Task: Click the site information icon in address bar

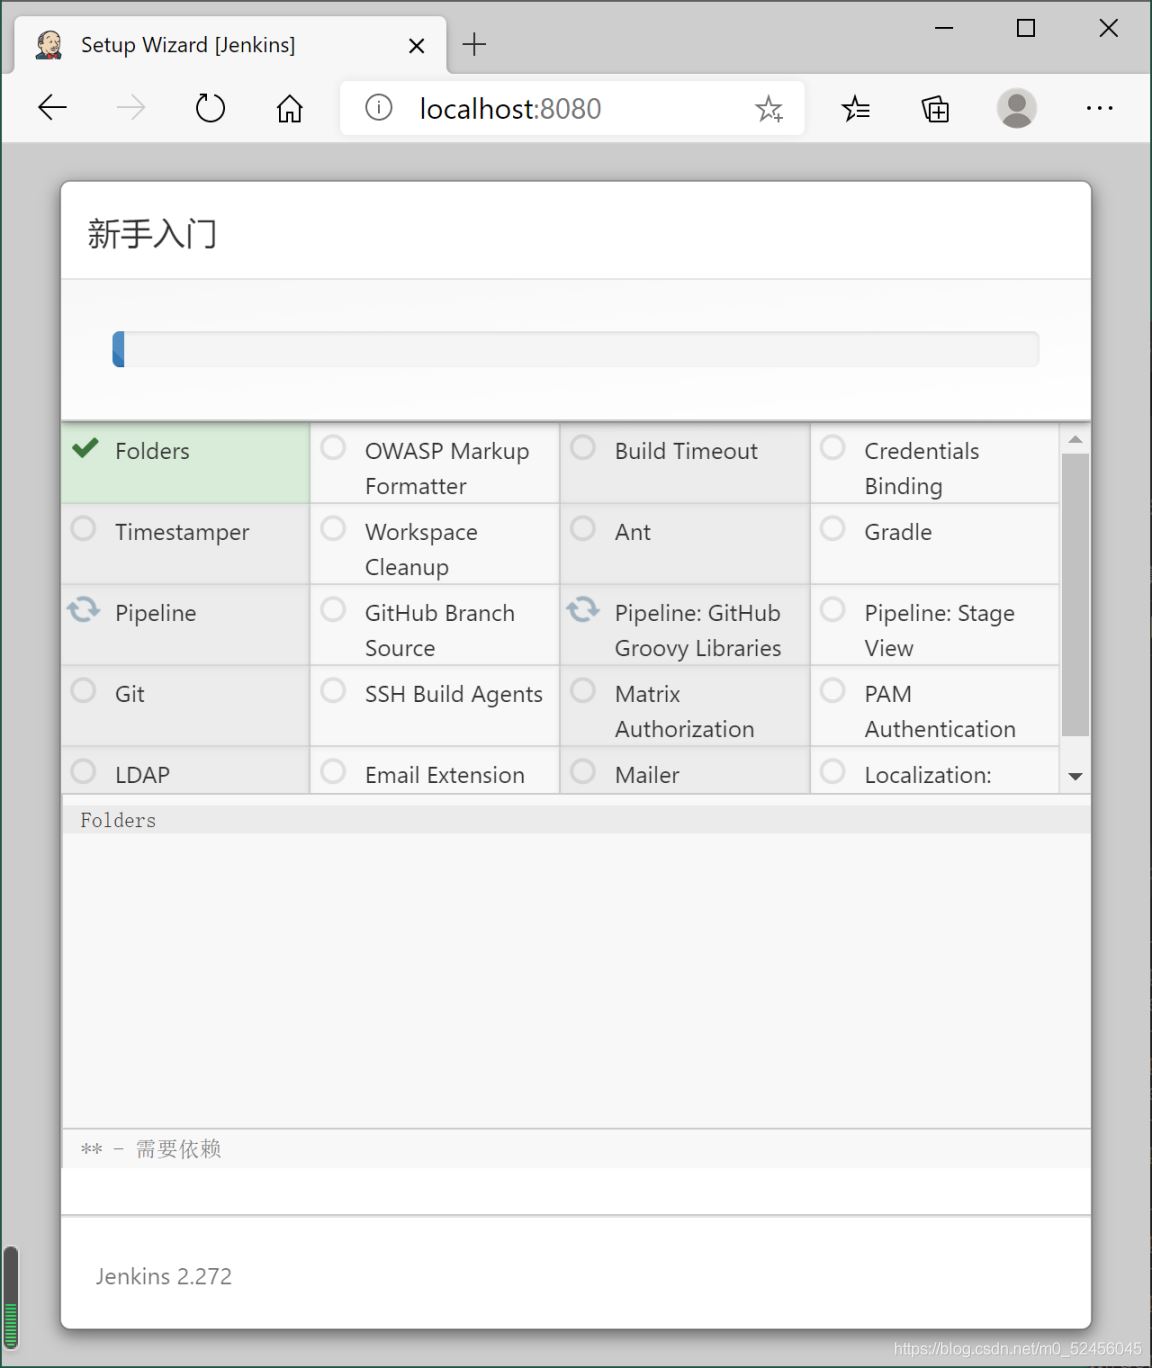Action: pos(378,108)
